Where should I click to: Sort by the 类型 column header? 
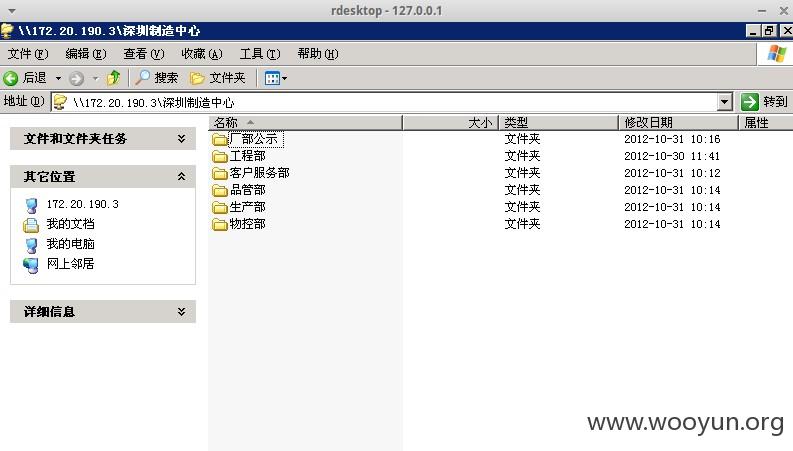click(x=559, y=122)
